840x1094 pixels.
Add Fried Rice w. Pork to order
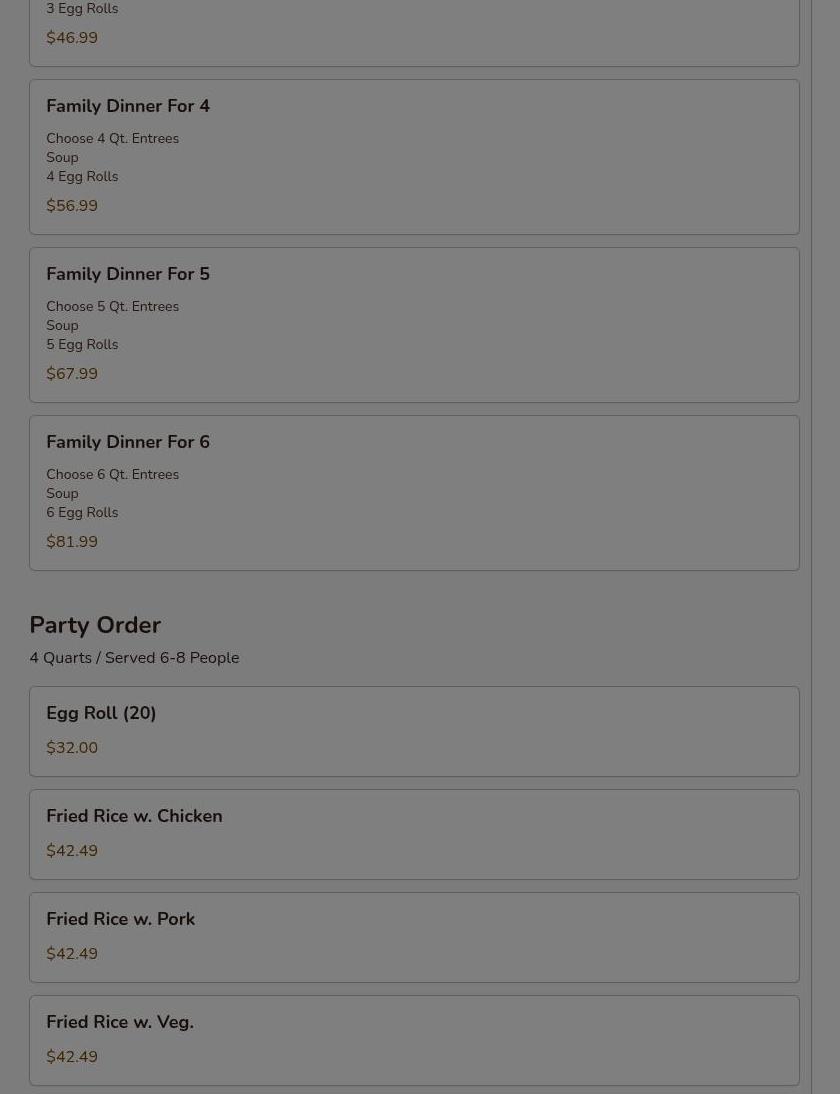(120, 919)
